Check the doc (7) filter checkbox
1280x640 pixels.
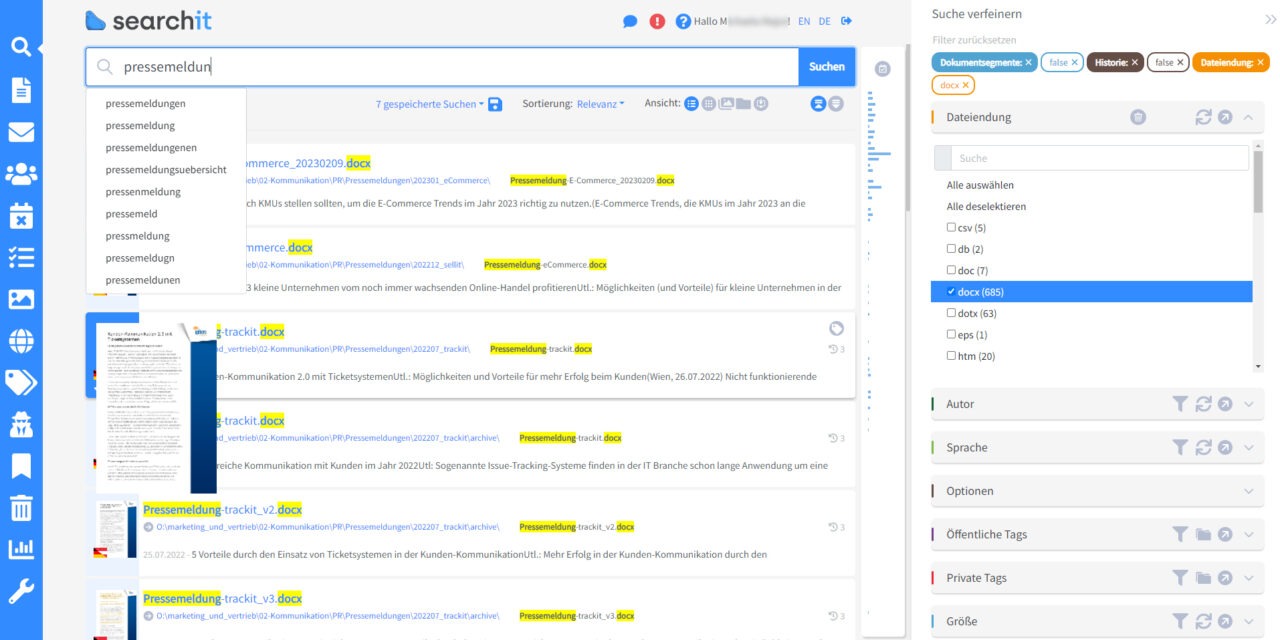[951, 269]
